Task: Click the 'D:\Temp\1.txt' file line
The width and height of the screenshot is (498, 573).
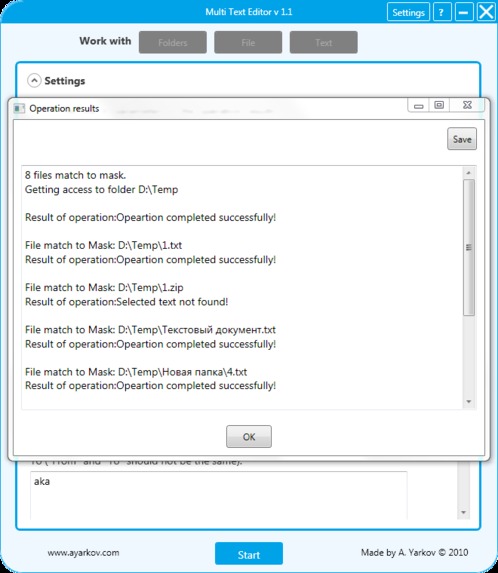Action: click(x=103, y=245)
